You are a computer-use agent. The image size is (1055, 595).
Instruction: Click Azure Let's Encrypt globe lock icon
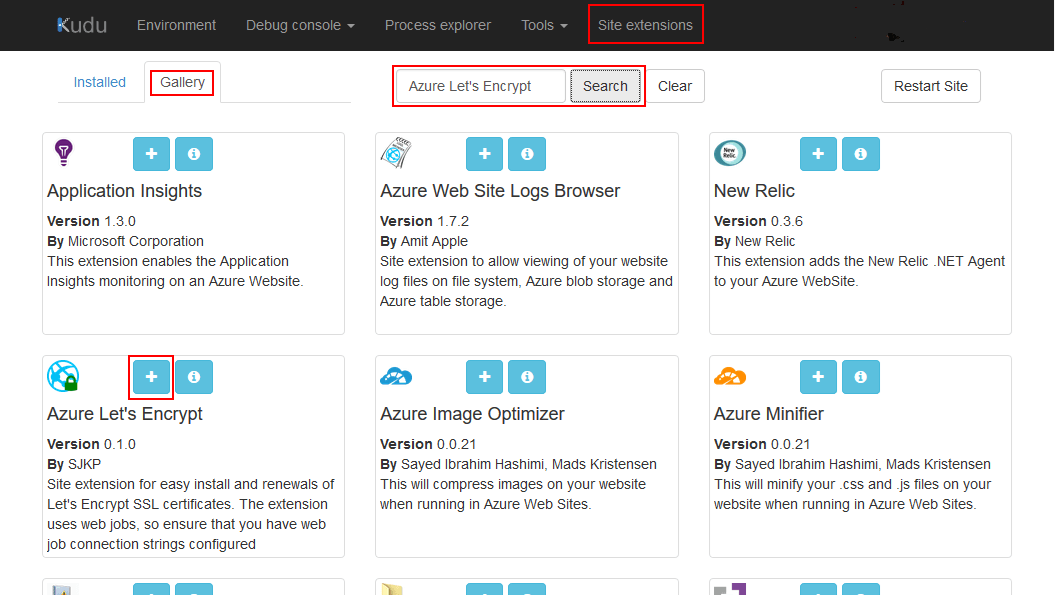[63, 376]
